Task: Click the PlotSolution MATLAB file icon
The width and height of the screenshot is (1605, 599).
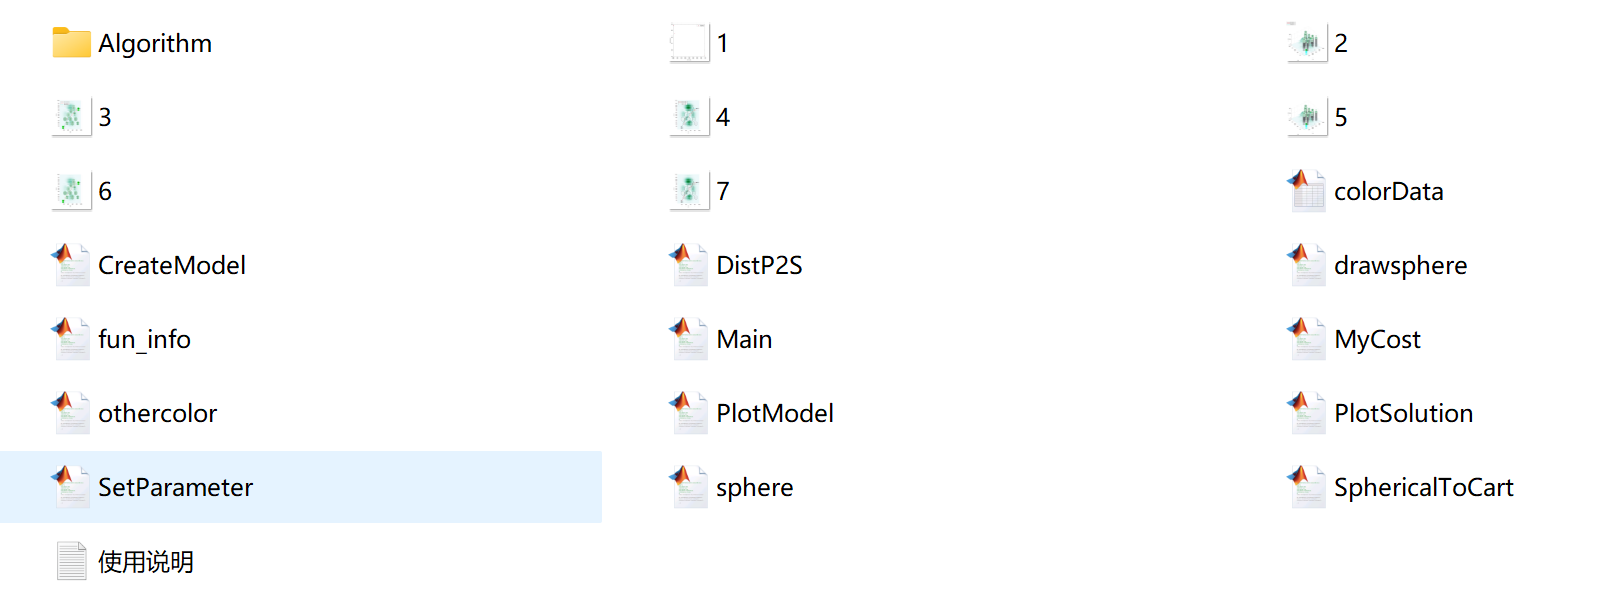Action: 1307,413
